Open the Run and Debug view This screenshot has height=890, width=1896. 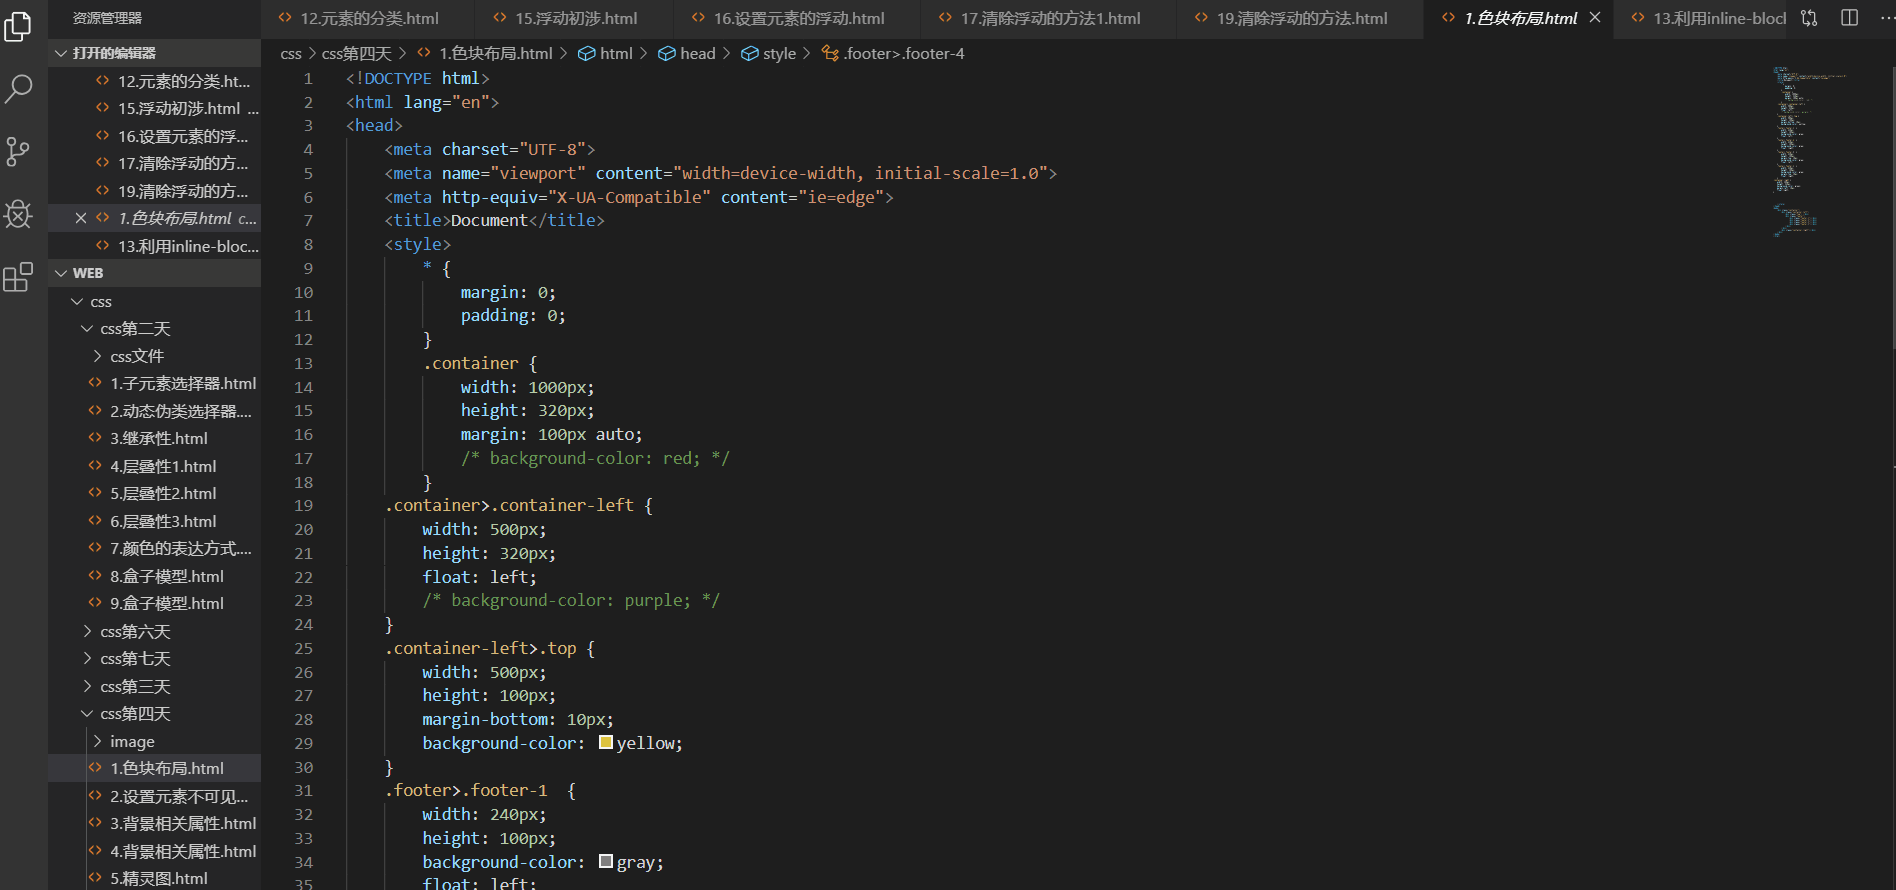click(x=18, y=214)
